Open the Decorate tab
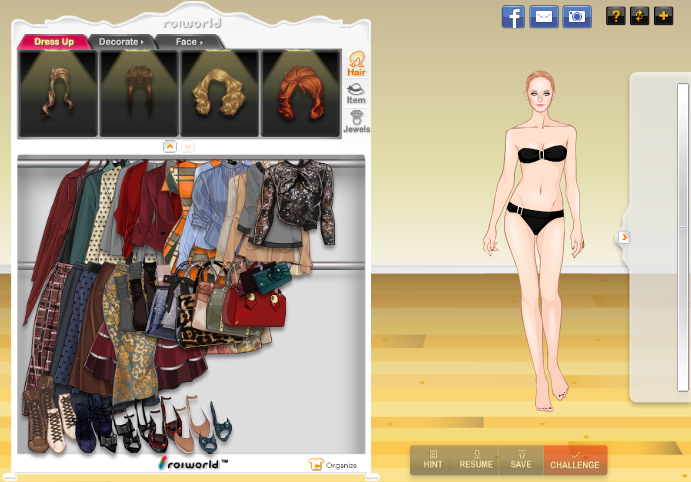Screen dimensions: 691x482 121,42
